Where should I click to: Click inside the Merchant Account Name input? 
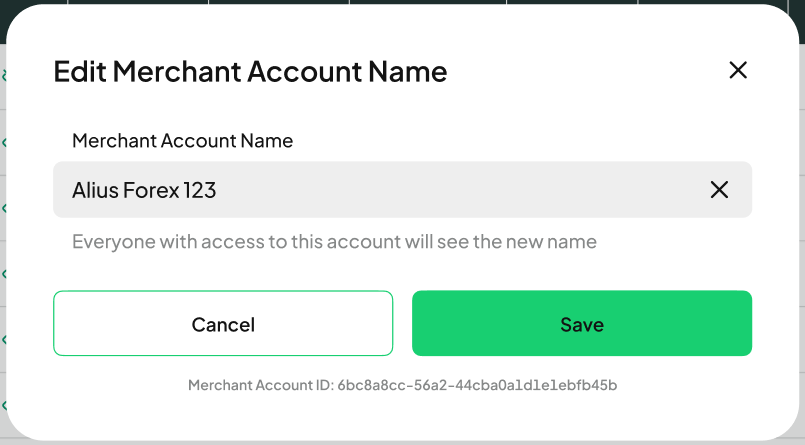pos(402,189)
